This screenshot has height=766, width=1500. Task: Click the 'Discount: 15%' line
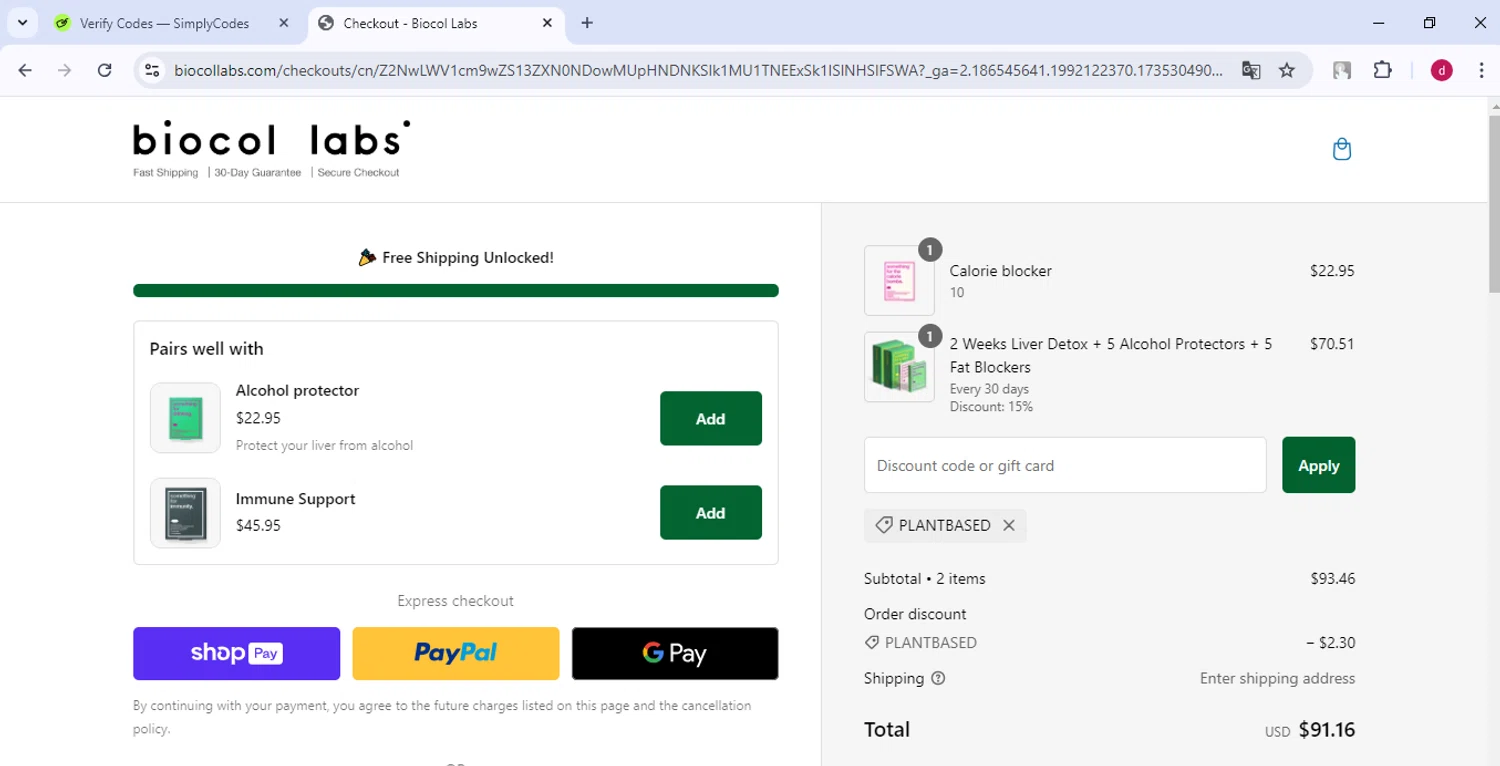tap(991, 407)
